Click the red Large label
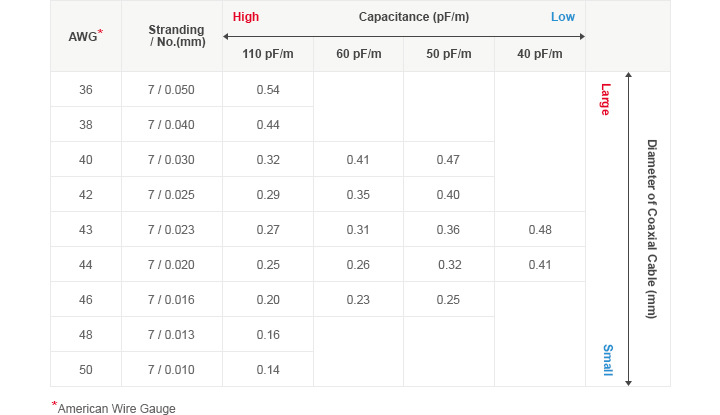Image resolution: width=720 pixels, height=415 pixels. pos(606,100)
